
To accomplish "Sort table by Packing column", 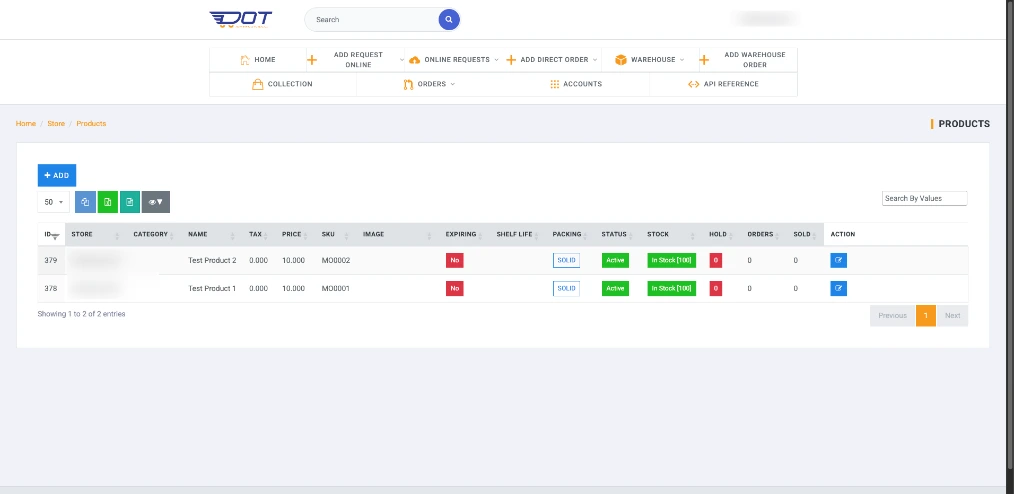I will point(570,234).
